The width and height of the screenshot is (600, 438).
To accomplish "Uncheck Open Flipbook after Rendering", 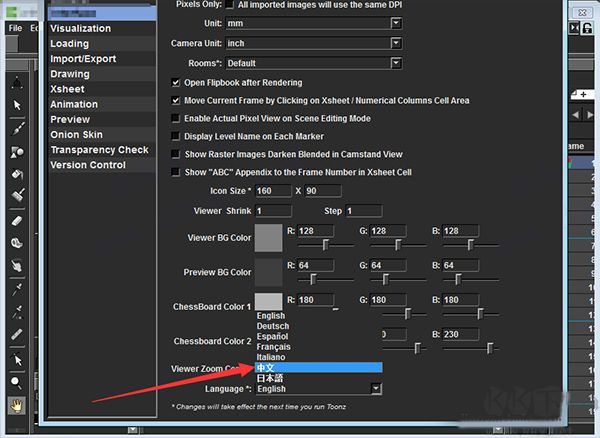I will point(175,83).
